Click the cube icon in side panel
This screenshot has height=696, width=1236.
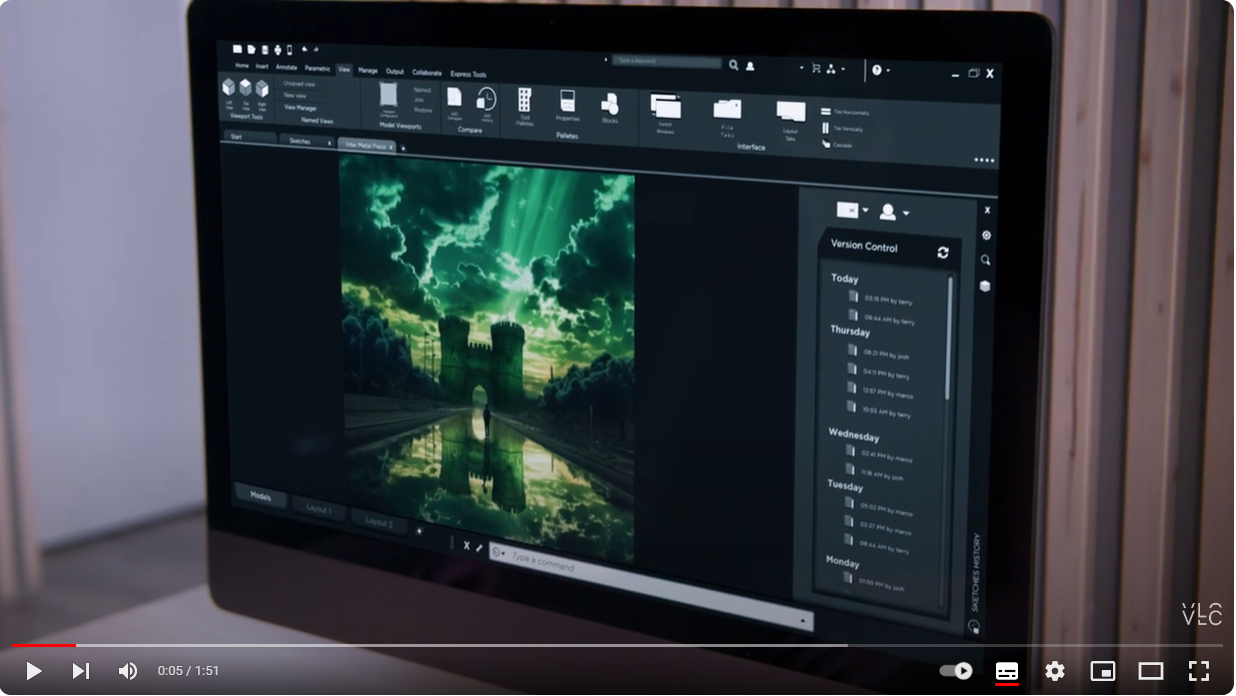(985, 286)
